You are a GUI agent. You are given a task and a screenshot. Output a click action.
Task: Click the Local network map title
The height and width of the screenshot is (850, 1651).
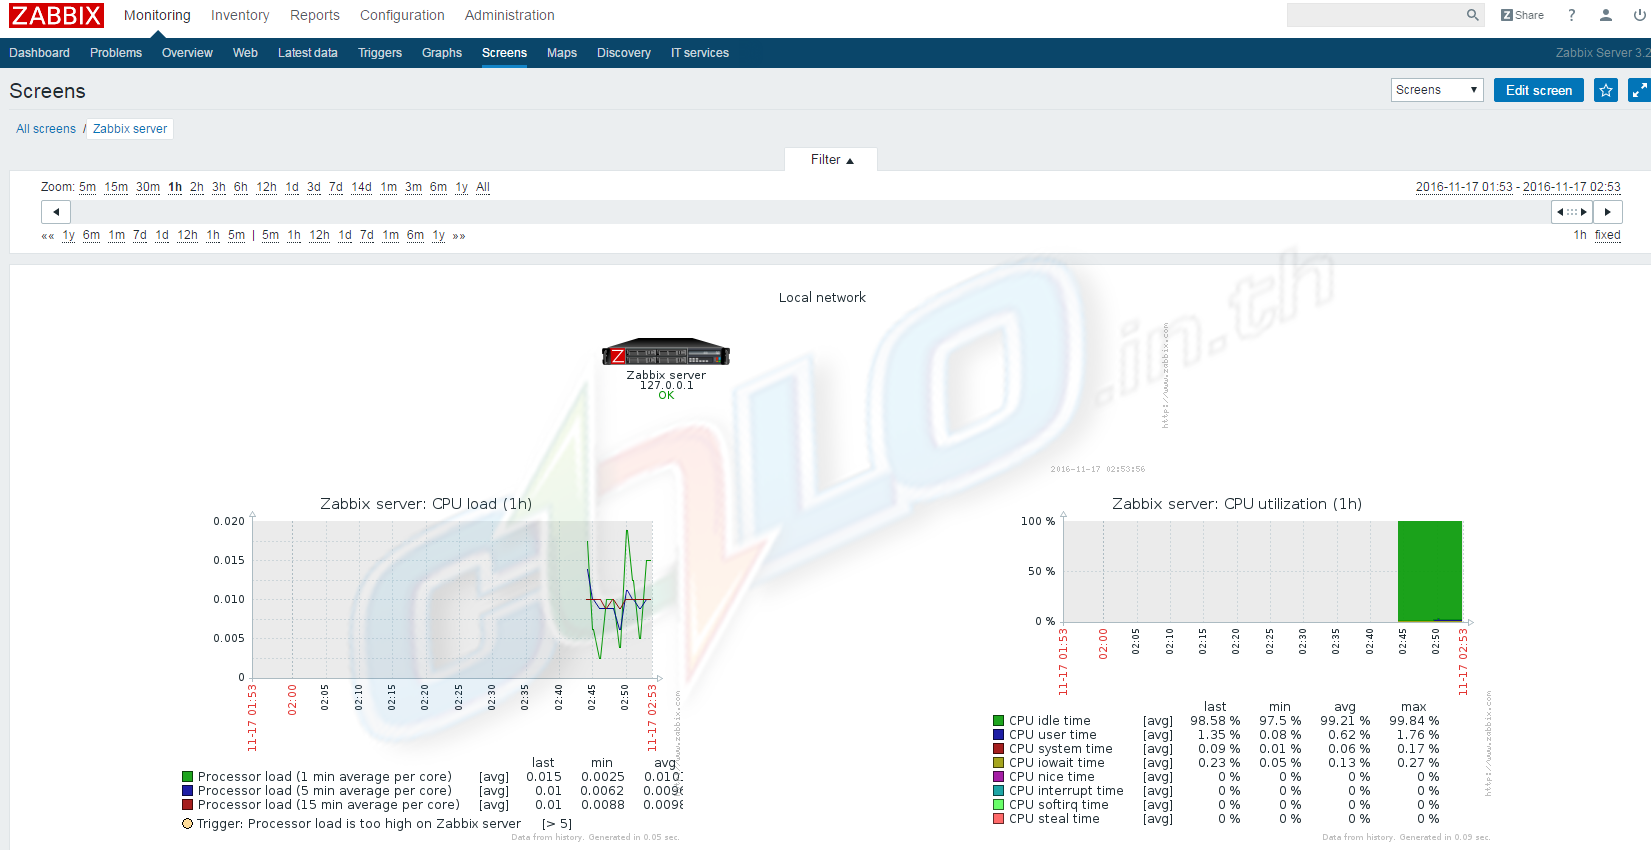[822, 298]
